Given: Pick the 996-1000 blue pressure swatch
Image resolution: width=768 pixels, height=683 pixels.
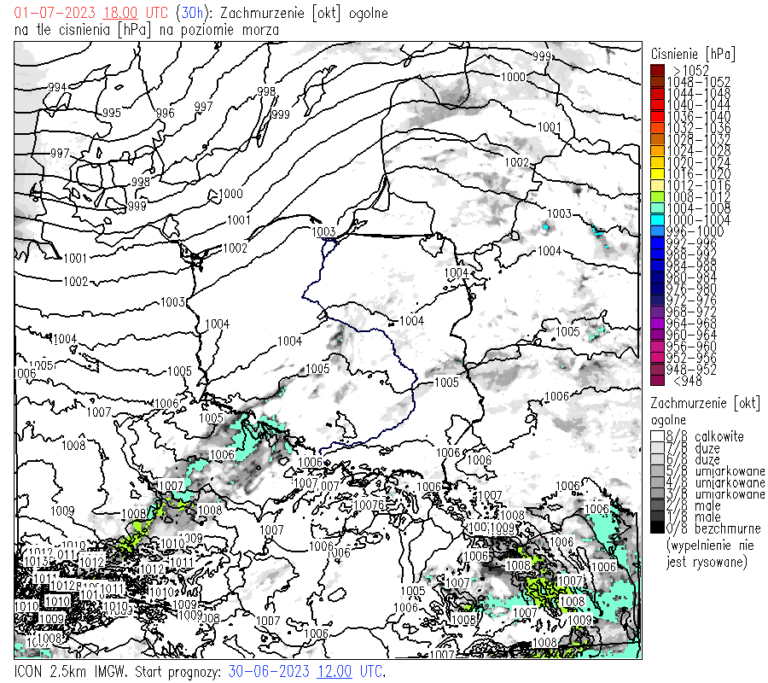Looking at the screenshot, I should click(x=657, y=231).
